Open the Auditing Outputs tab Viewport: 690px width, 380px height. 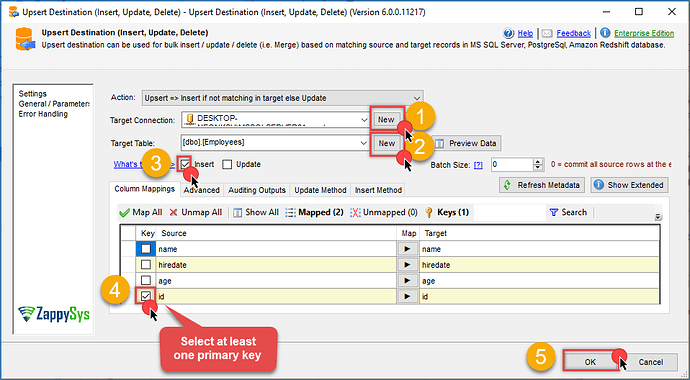click(x=257, y=190)
